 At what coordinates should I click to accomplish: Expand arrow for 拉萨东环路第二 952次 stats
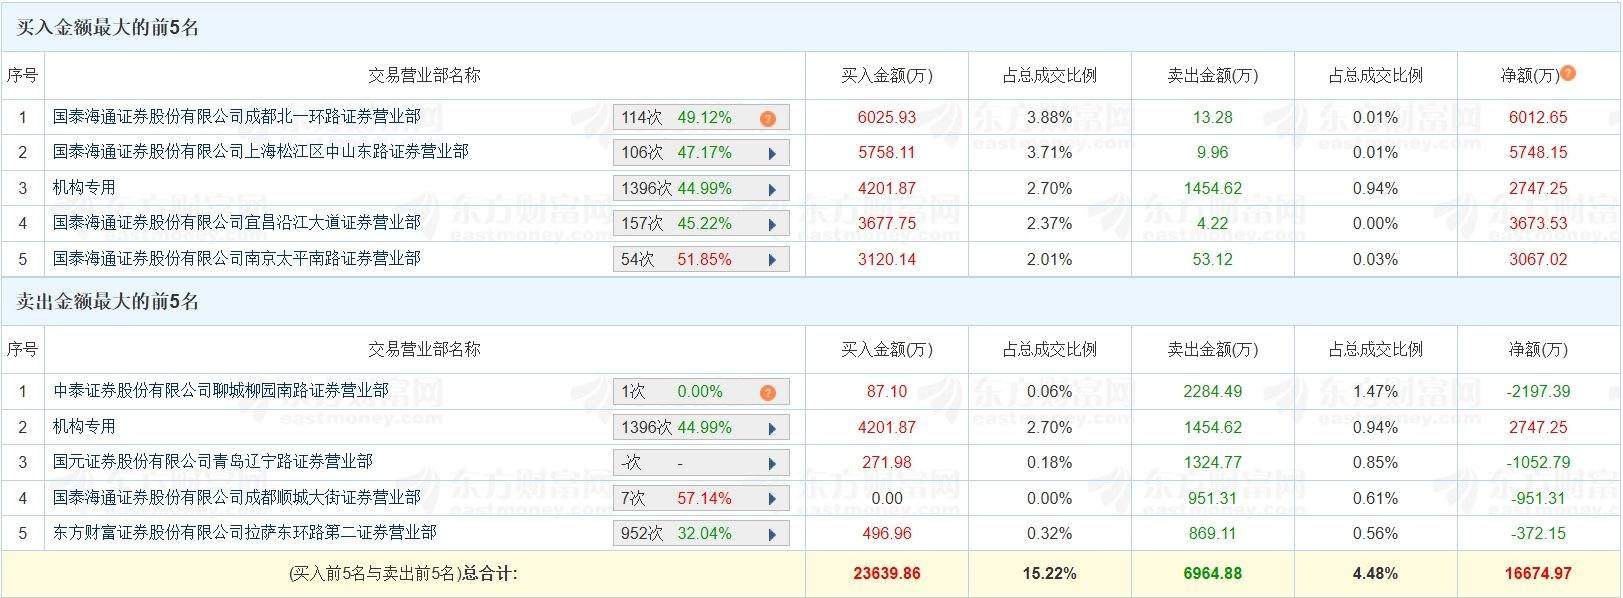(772, 535)
